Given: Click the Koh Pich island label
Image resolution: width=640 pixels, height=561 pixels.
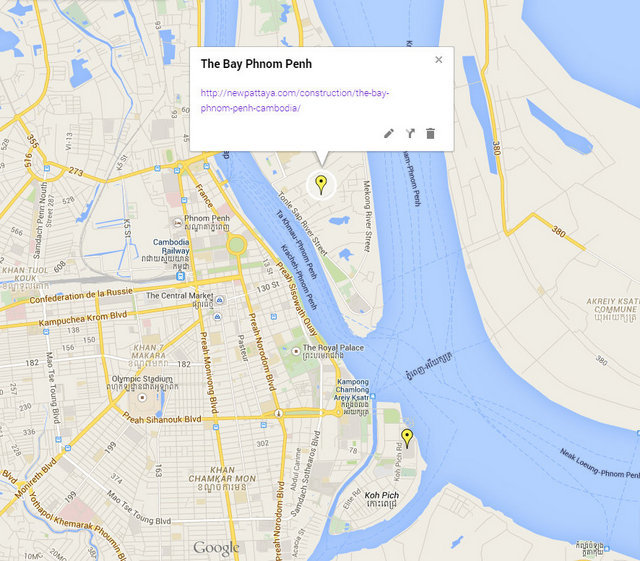Looking at the screenshot, I should (382, 495).
